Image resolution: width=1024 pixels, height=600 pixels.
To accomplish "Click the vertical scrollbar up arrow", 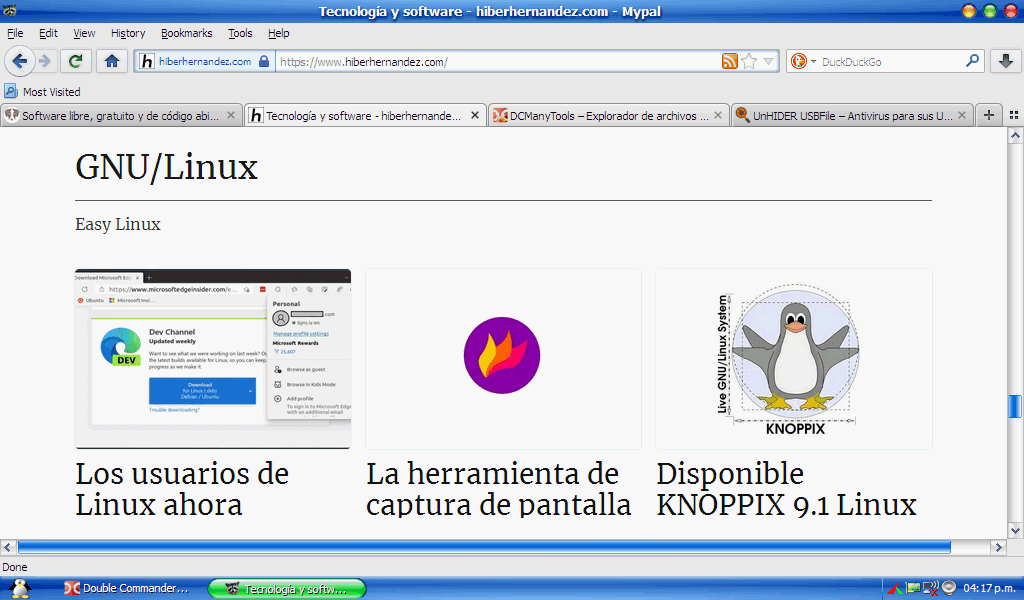I will pos(1015,136).
